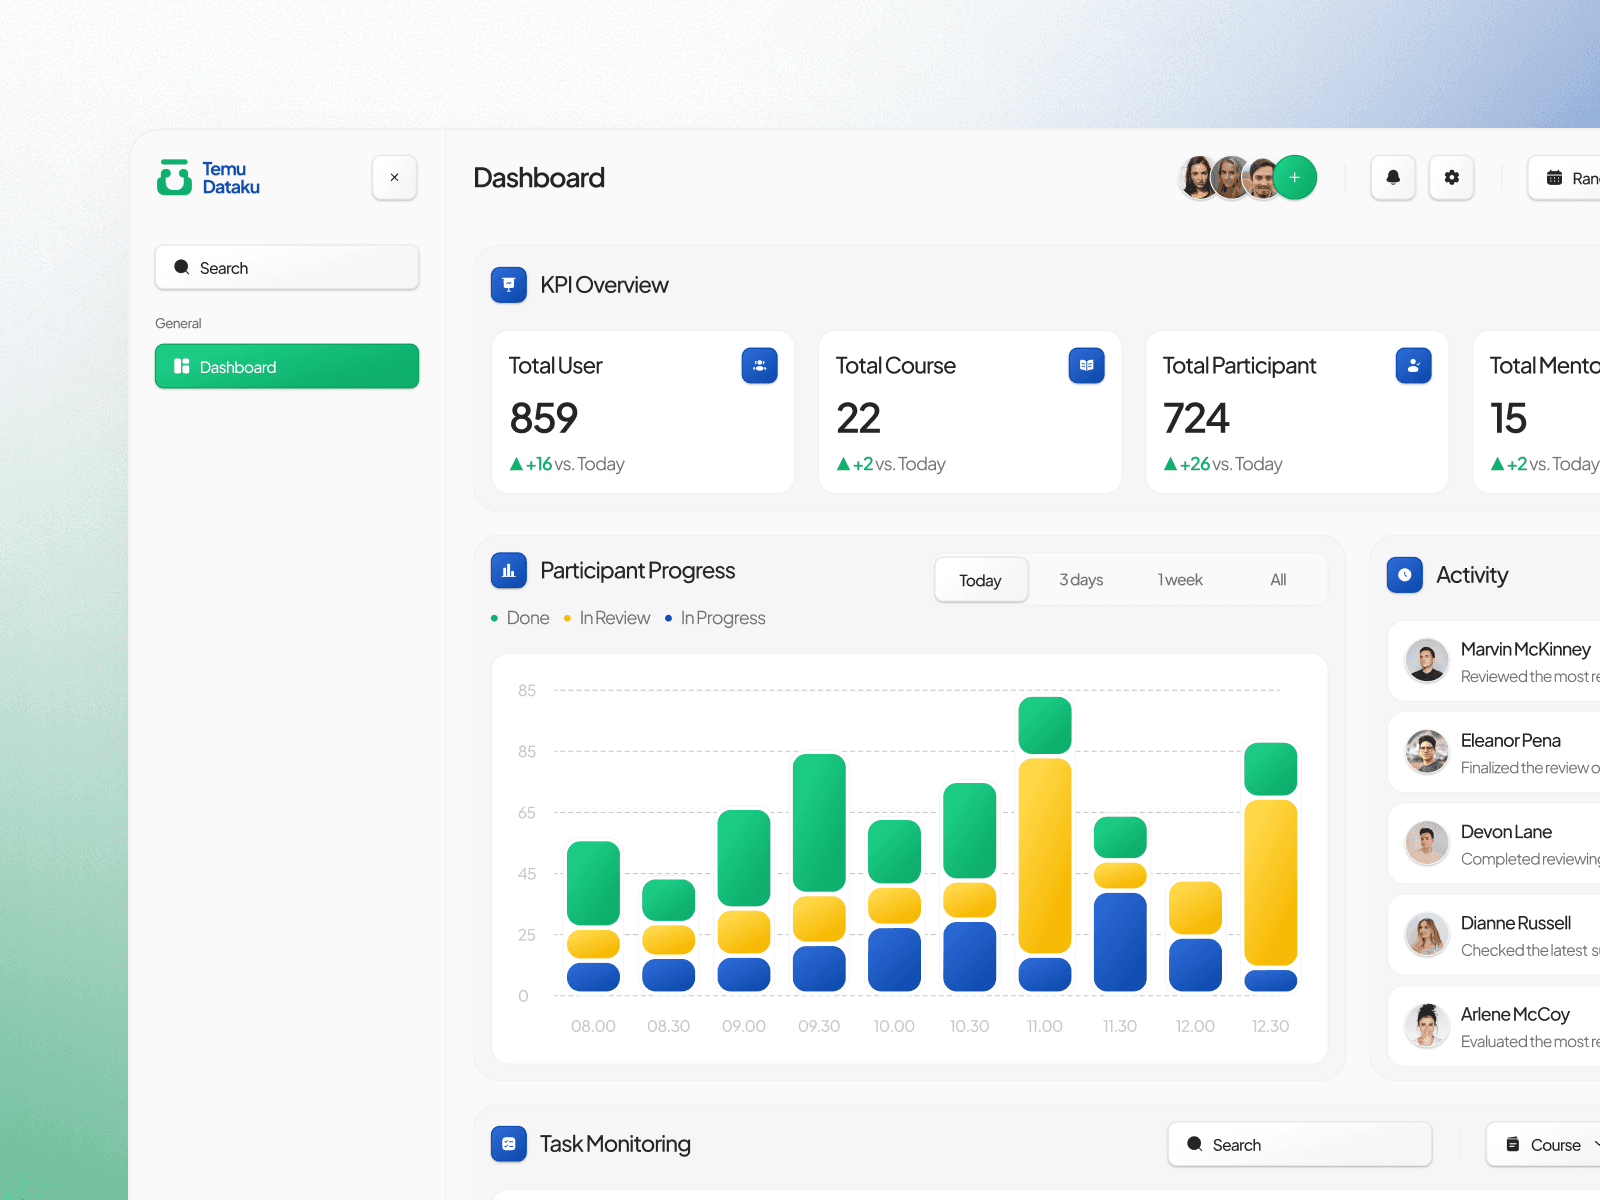Click the green bar segment at 08.00
Image resolution: width=1600 pixels, height=1200 pixels.
click(593, 883)
